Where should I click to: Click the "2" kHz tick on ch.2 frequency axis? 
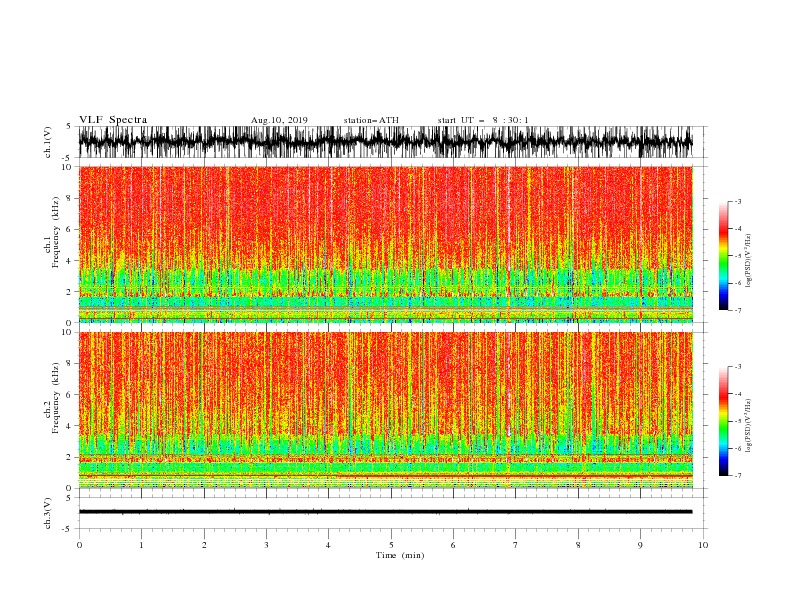click(x=70, y=457)
